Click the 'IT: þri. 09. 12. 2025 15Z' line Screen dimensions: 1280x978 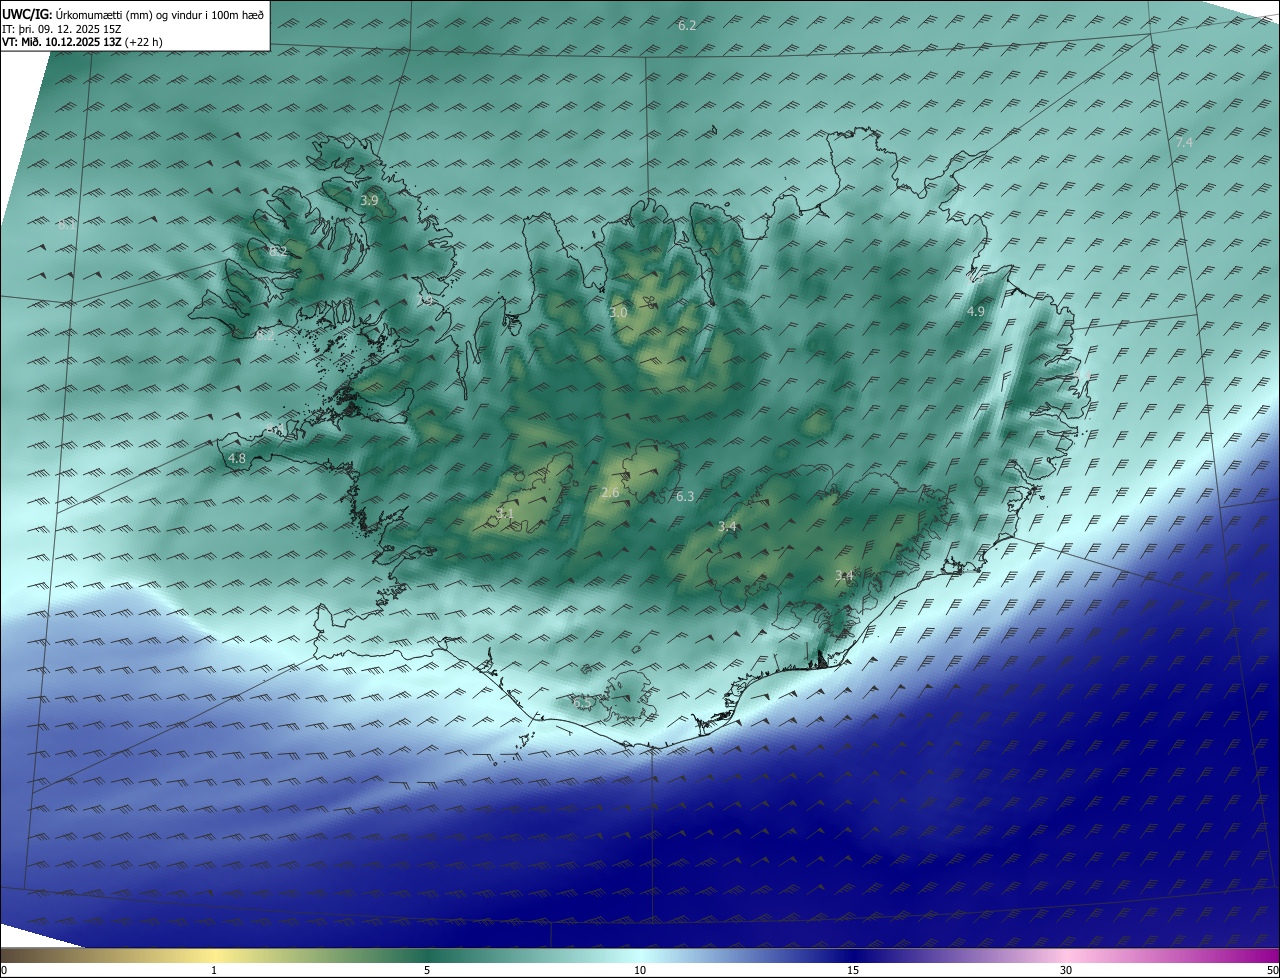[61, 29]
